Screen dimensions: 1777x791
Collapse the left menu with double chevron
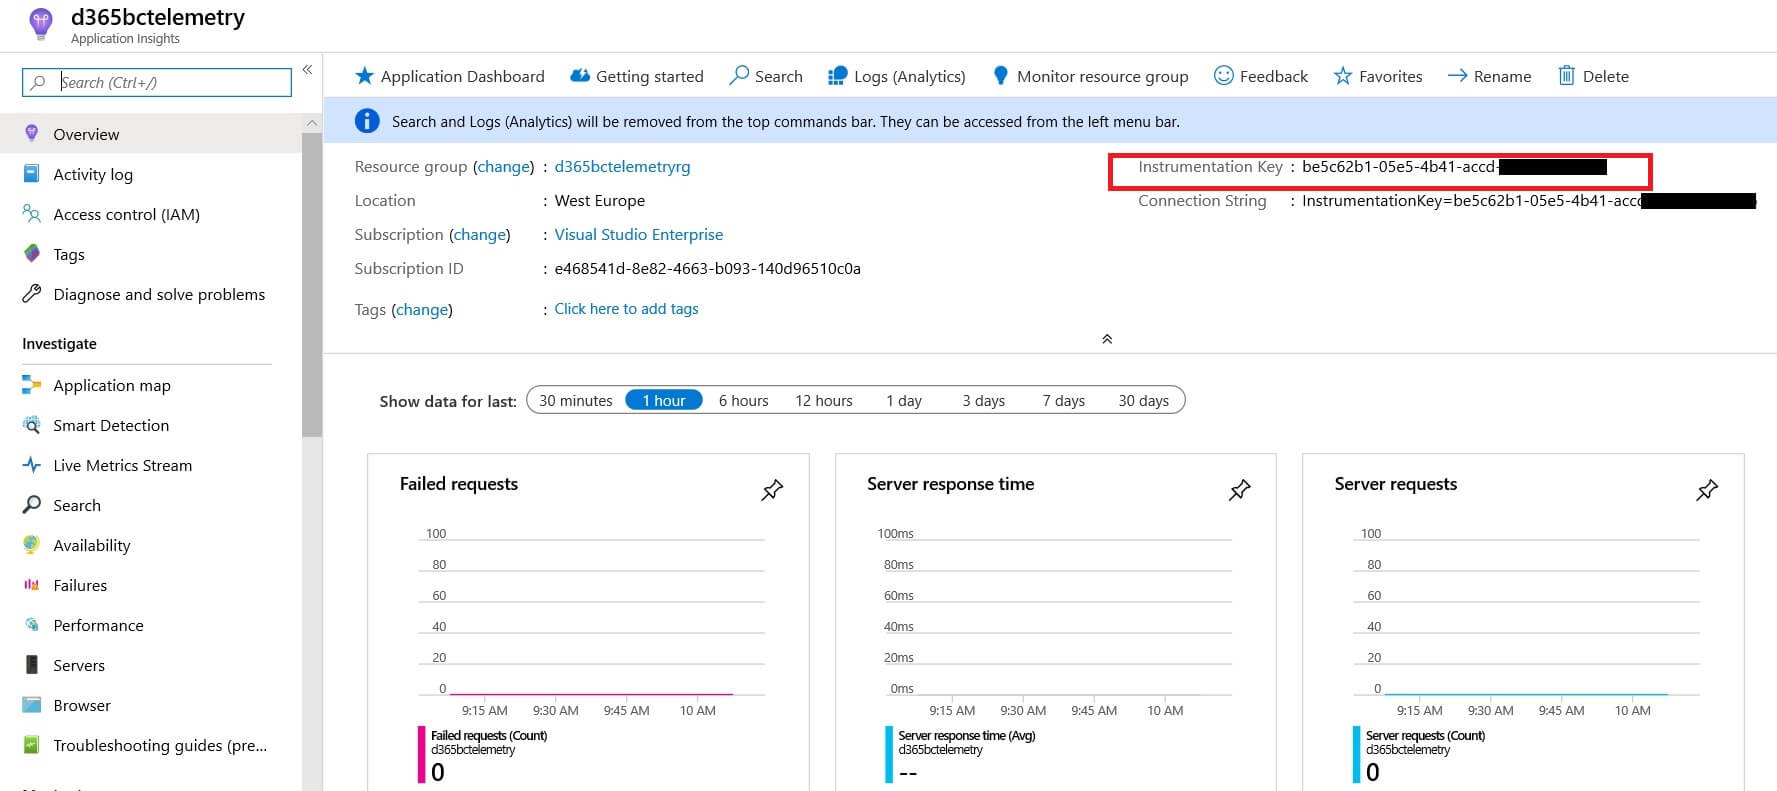click(307, 69)
